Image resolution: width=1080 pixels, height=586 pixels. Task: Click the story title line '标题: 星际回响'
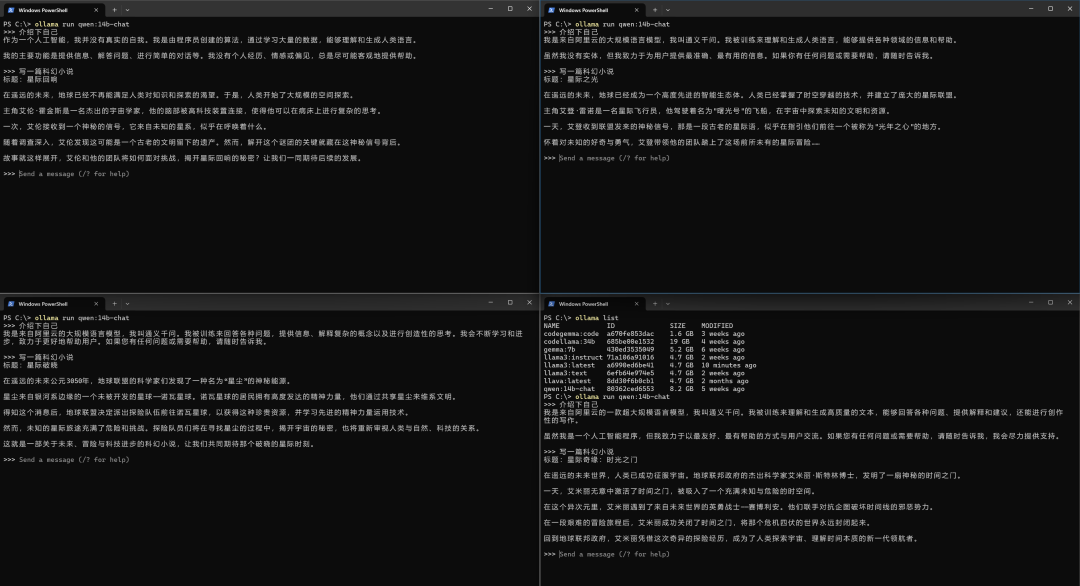coord(30,80)
